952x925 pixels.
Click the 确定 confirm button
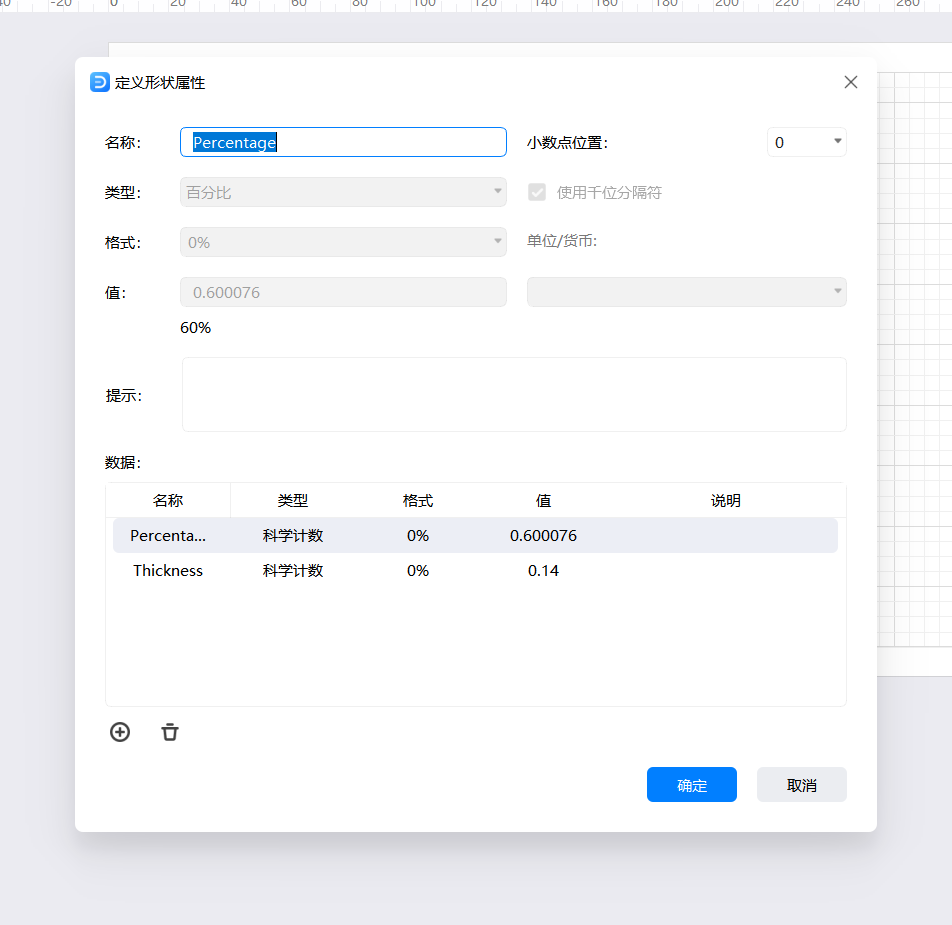691,785
